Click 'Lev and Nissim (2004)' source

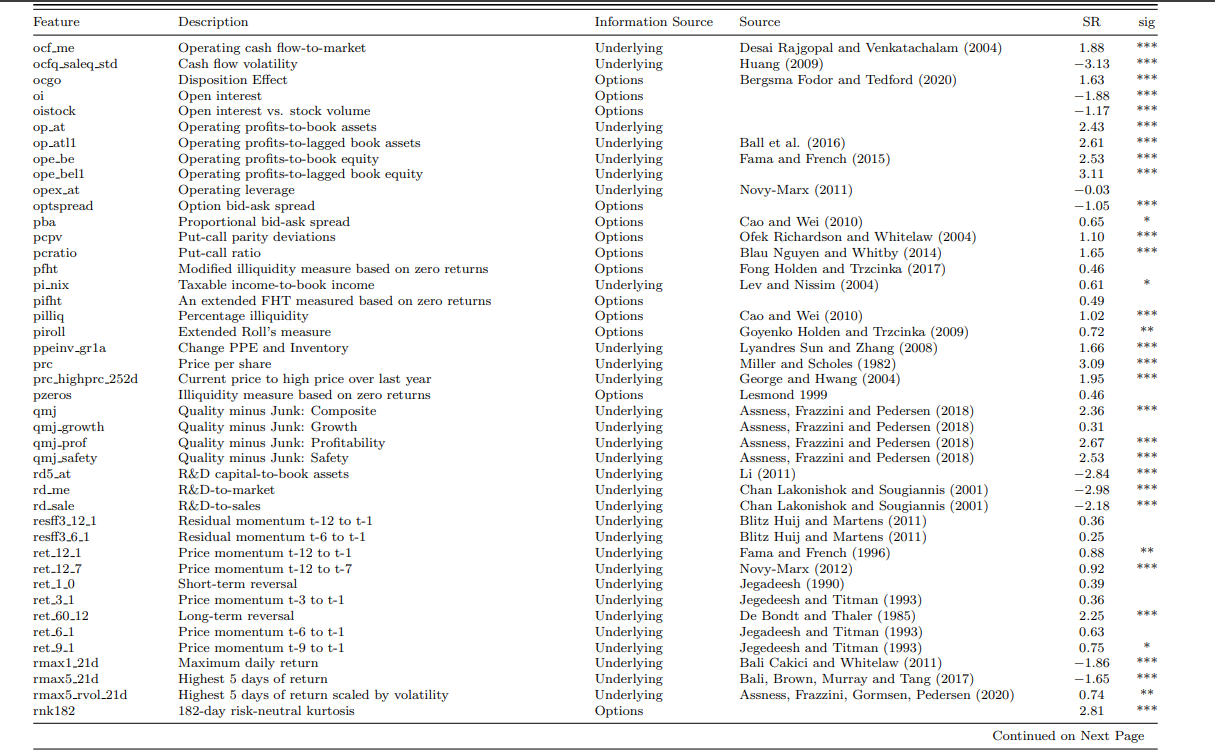809,285
